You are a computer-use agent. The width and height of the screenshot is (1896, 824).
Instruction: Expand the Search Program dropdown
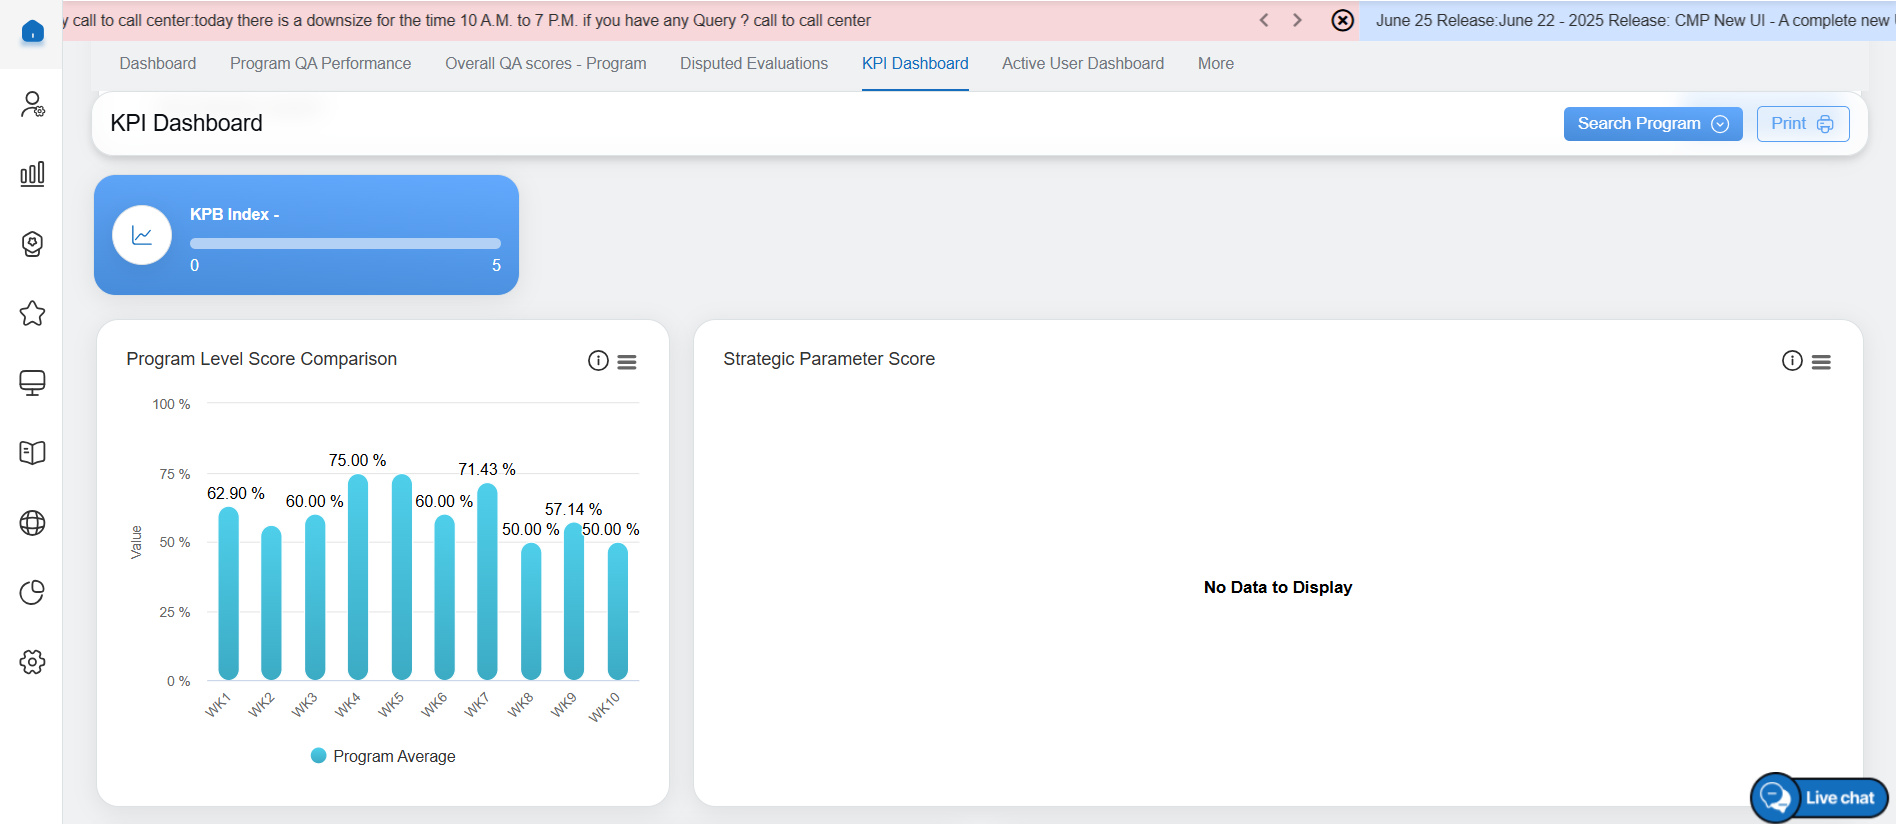click(1652, 124)
